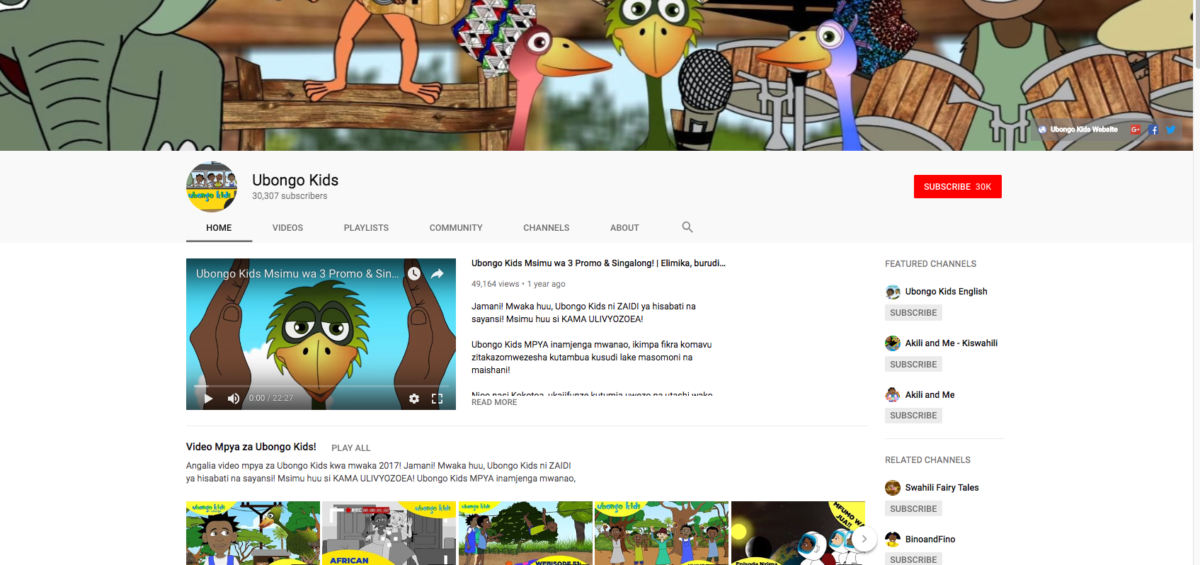This screenshot has width=1200, height=565.
Task: Open video player settings gear
Action: coord(414,398)
